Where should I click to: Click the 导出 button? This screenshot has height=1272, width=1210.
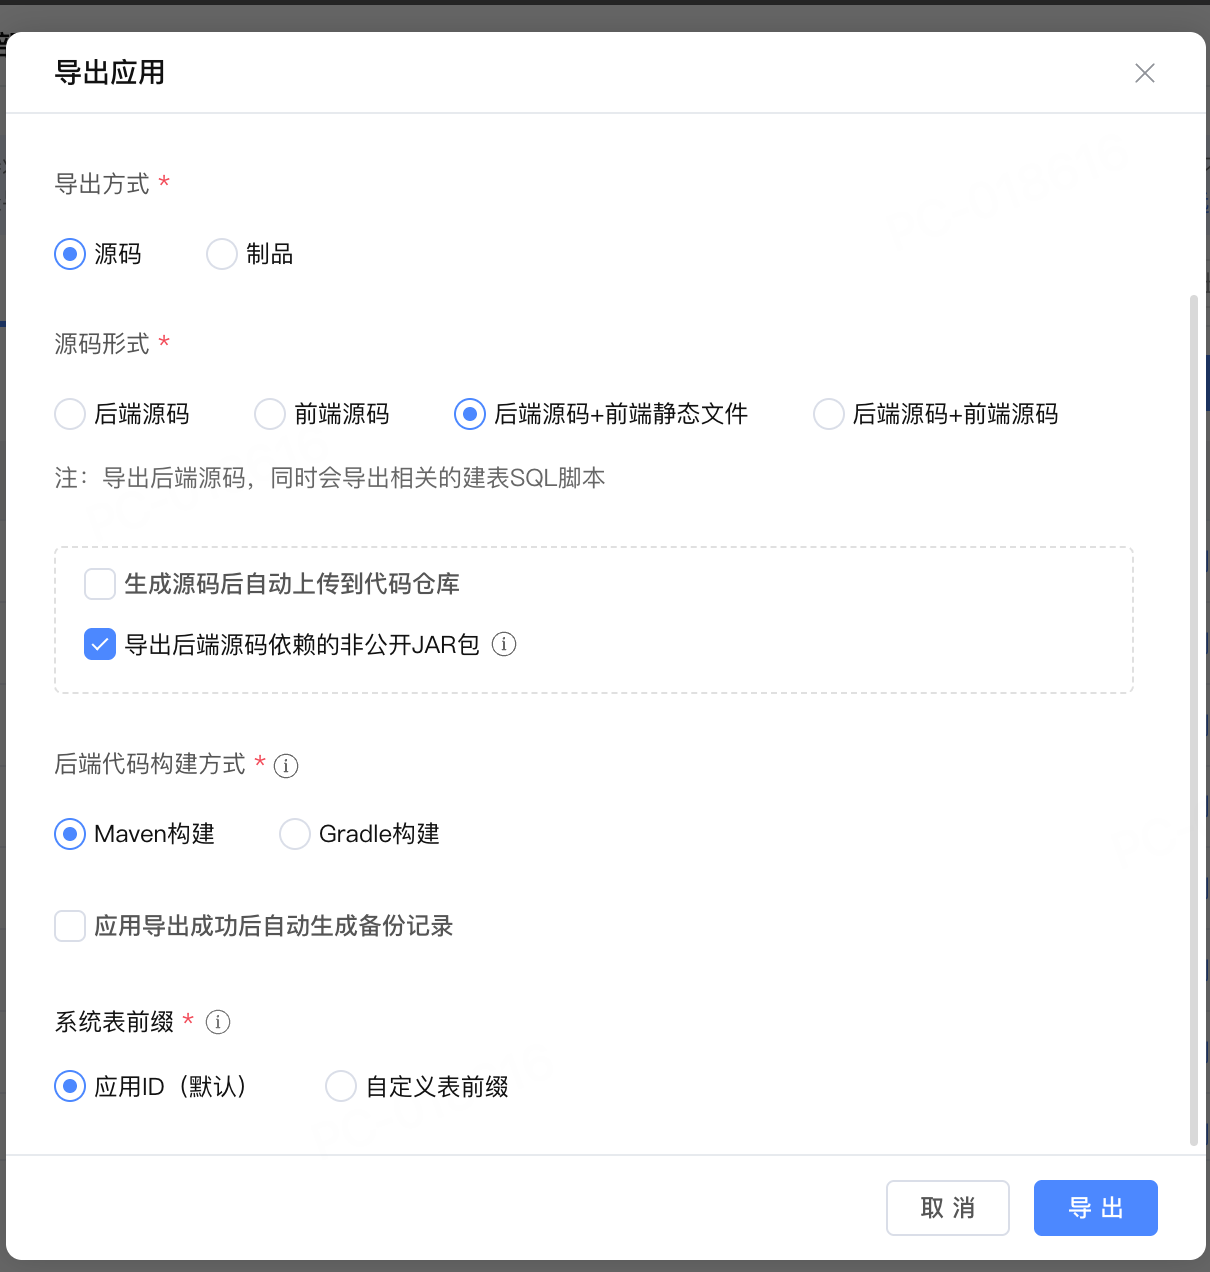1096,1208
